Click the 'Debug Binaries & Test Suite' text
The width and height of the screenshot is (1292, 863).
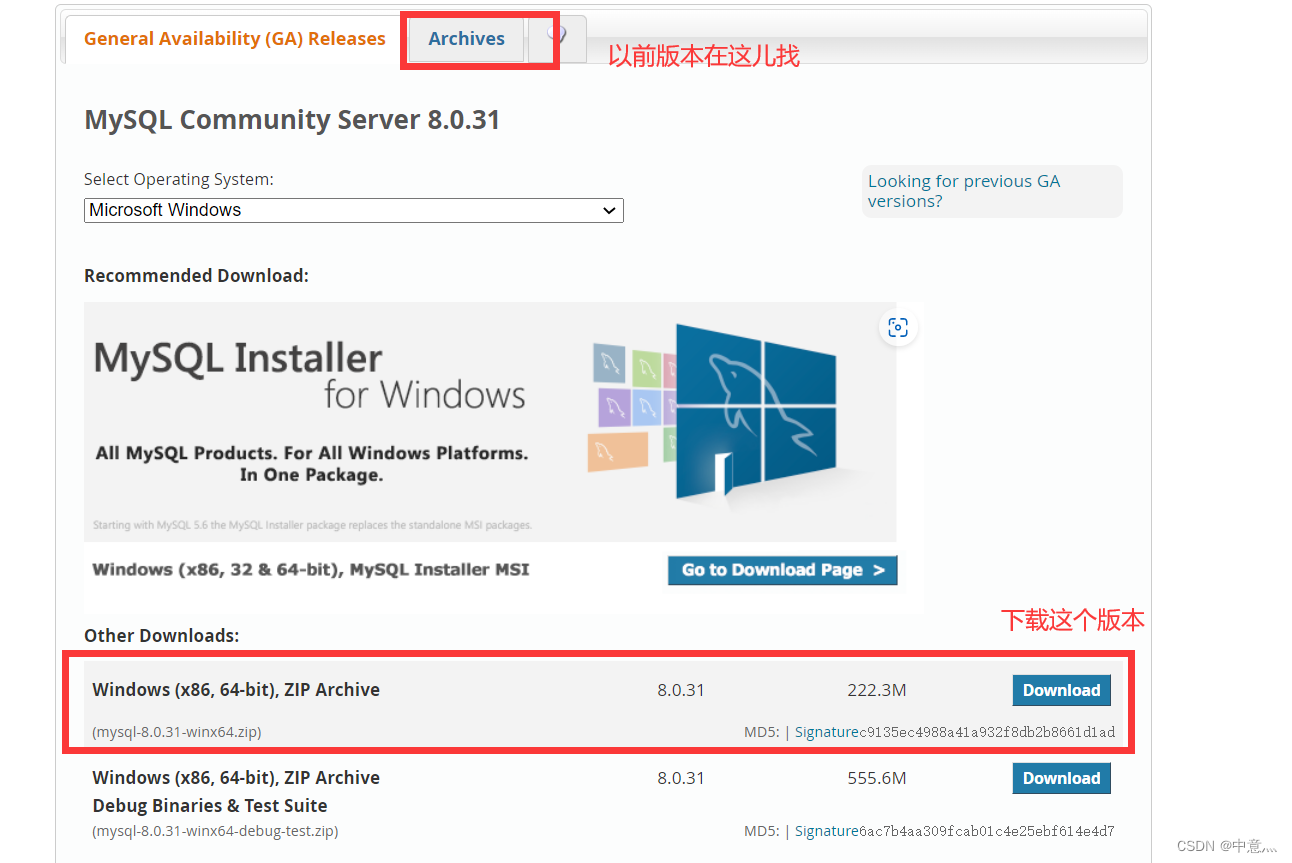point(210,806)
